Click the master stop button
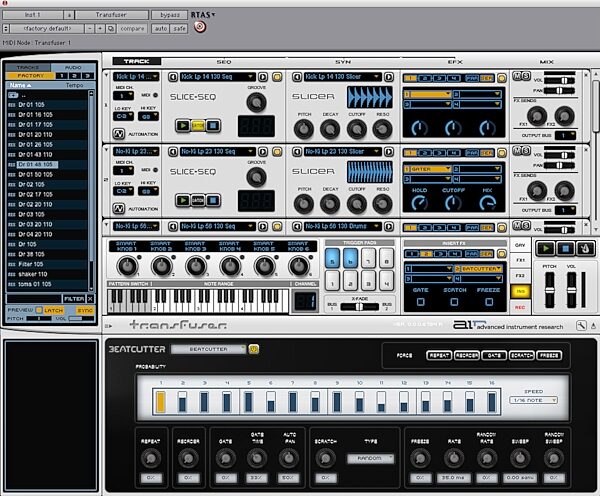The width and height of the screenshot is (600, 496). point(566,249)
